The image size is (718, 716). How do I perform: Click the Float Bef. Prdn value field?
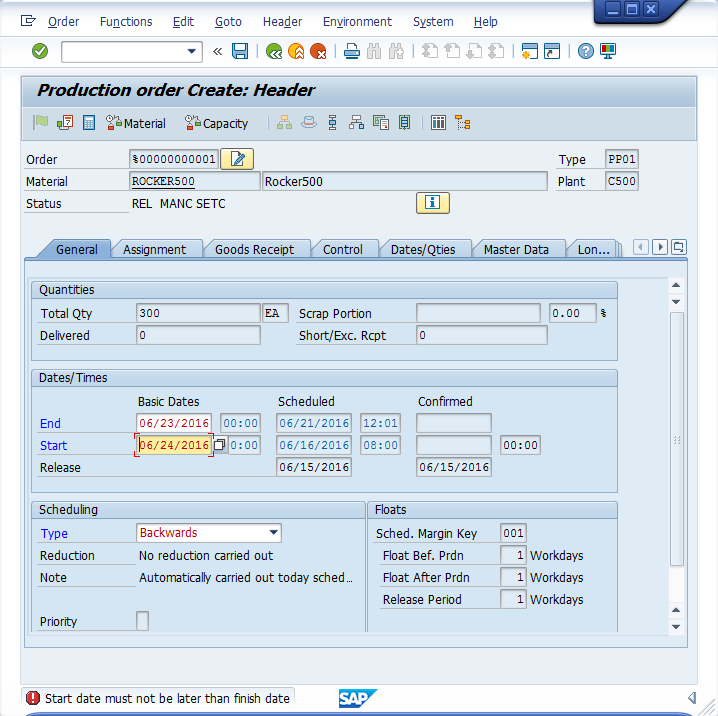pos(513,555)
